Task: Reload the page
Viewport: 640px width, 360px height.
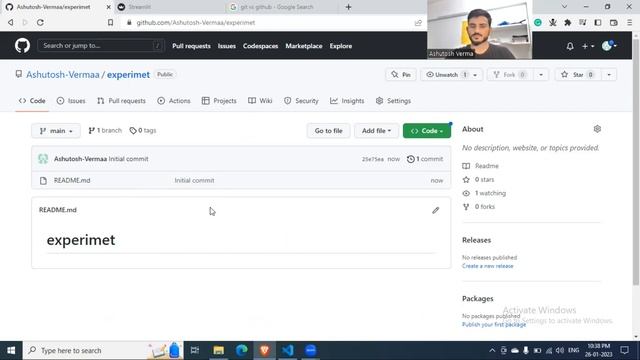Action: pyautogui.click(x=40, y=22)
